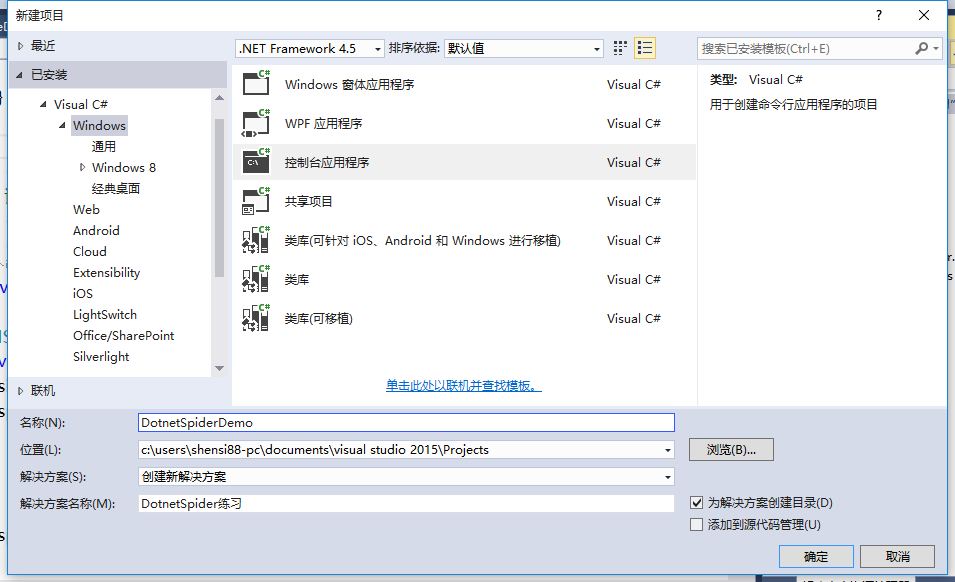Click the 确定 button
This screenshot has height=582, width=955.
pyautogui.click(x=816, y=556)
